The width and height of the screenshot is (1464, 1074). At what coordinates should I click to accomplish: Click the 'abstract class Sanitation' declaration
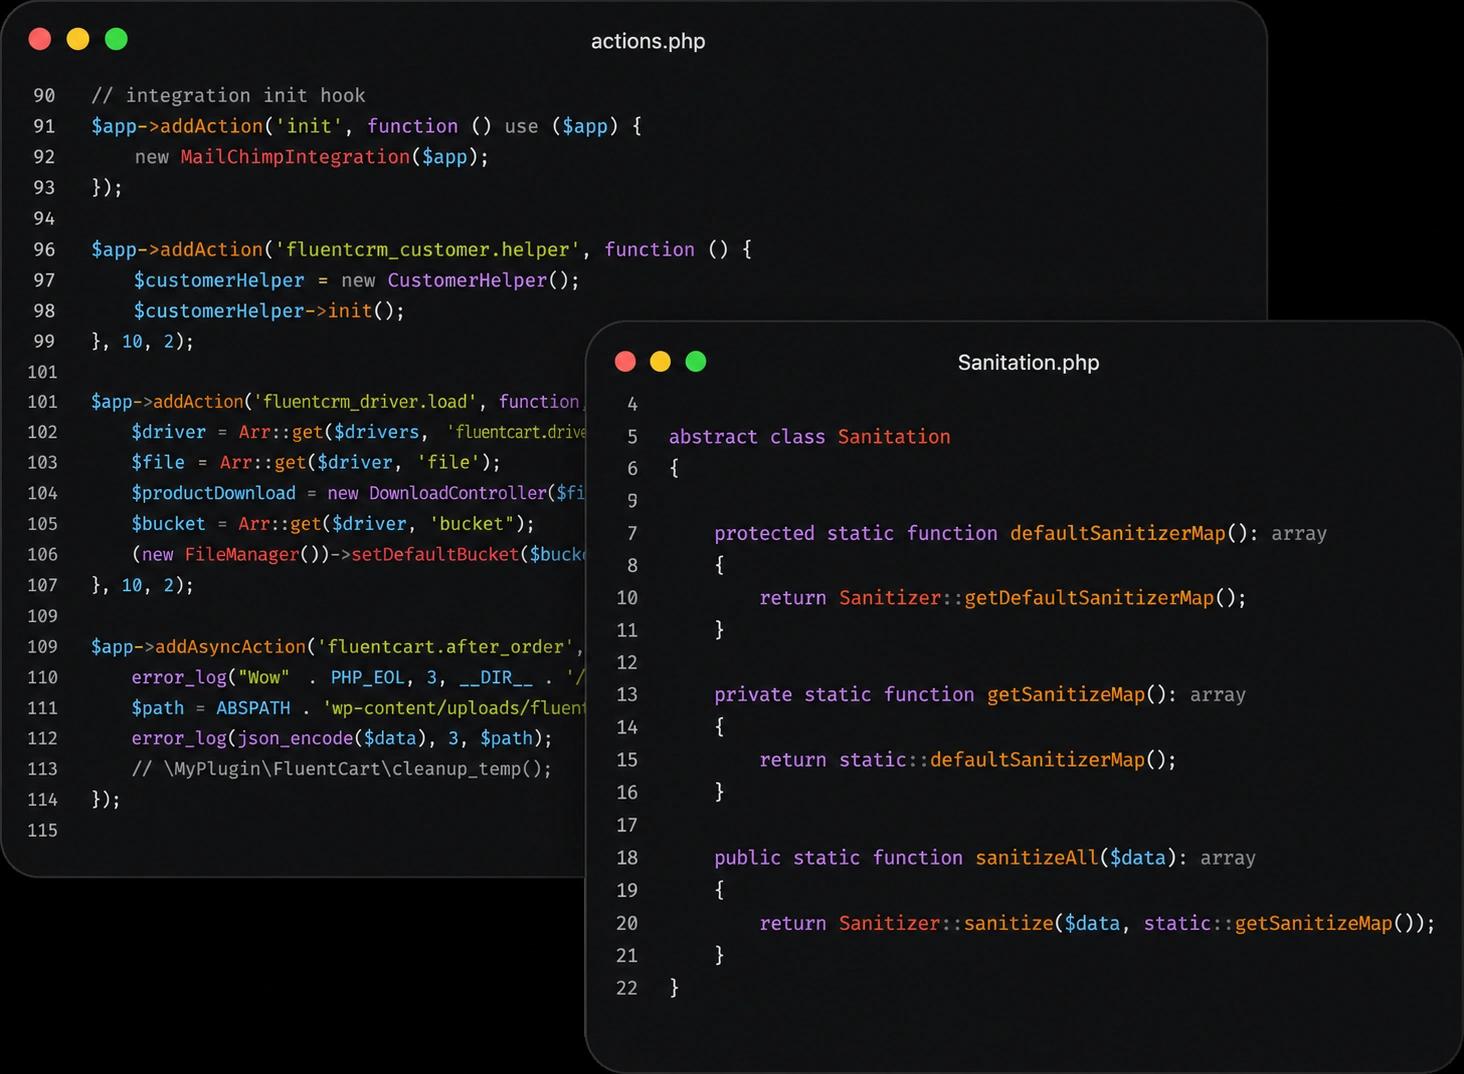coord(809,436)
